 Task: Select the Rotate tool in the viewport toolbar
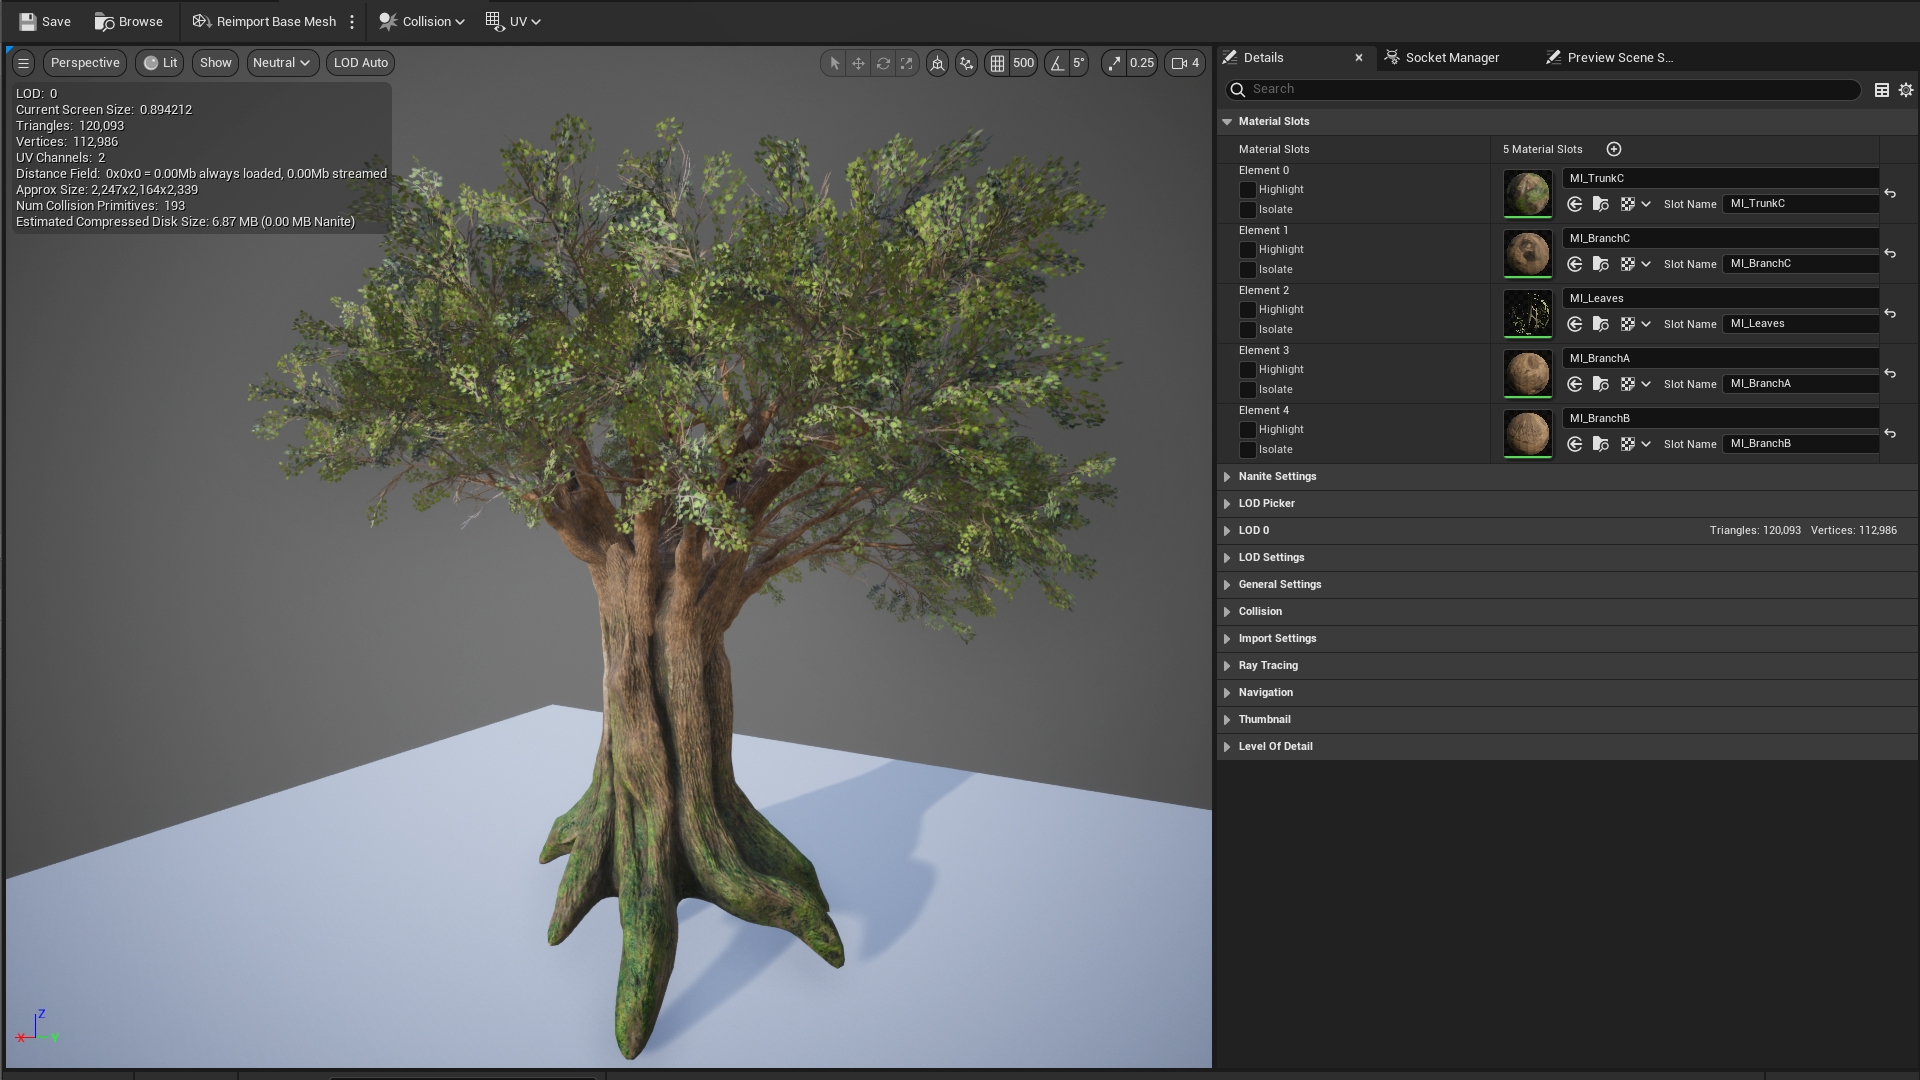pyautogui.click(x=883, y=63)
